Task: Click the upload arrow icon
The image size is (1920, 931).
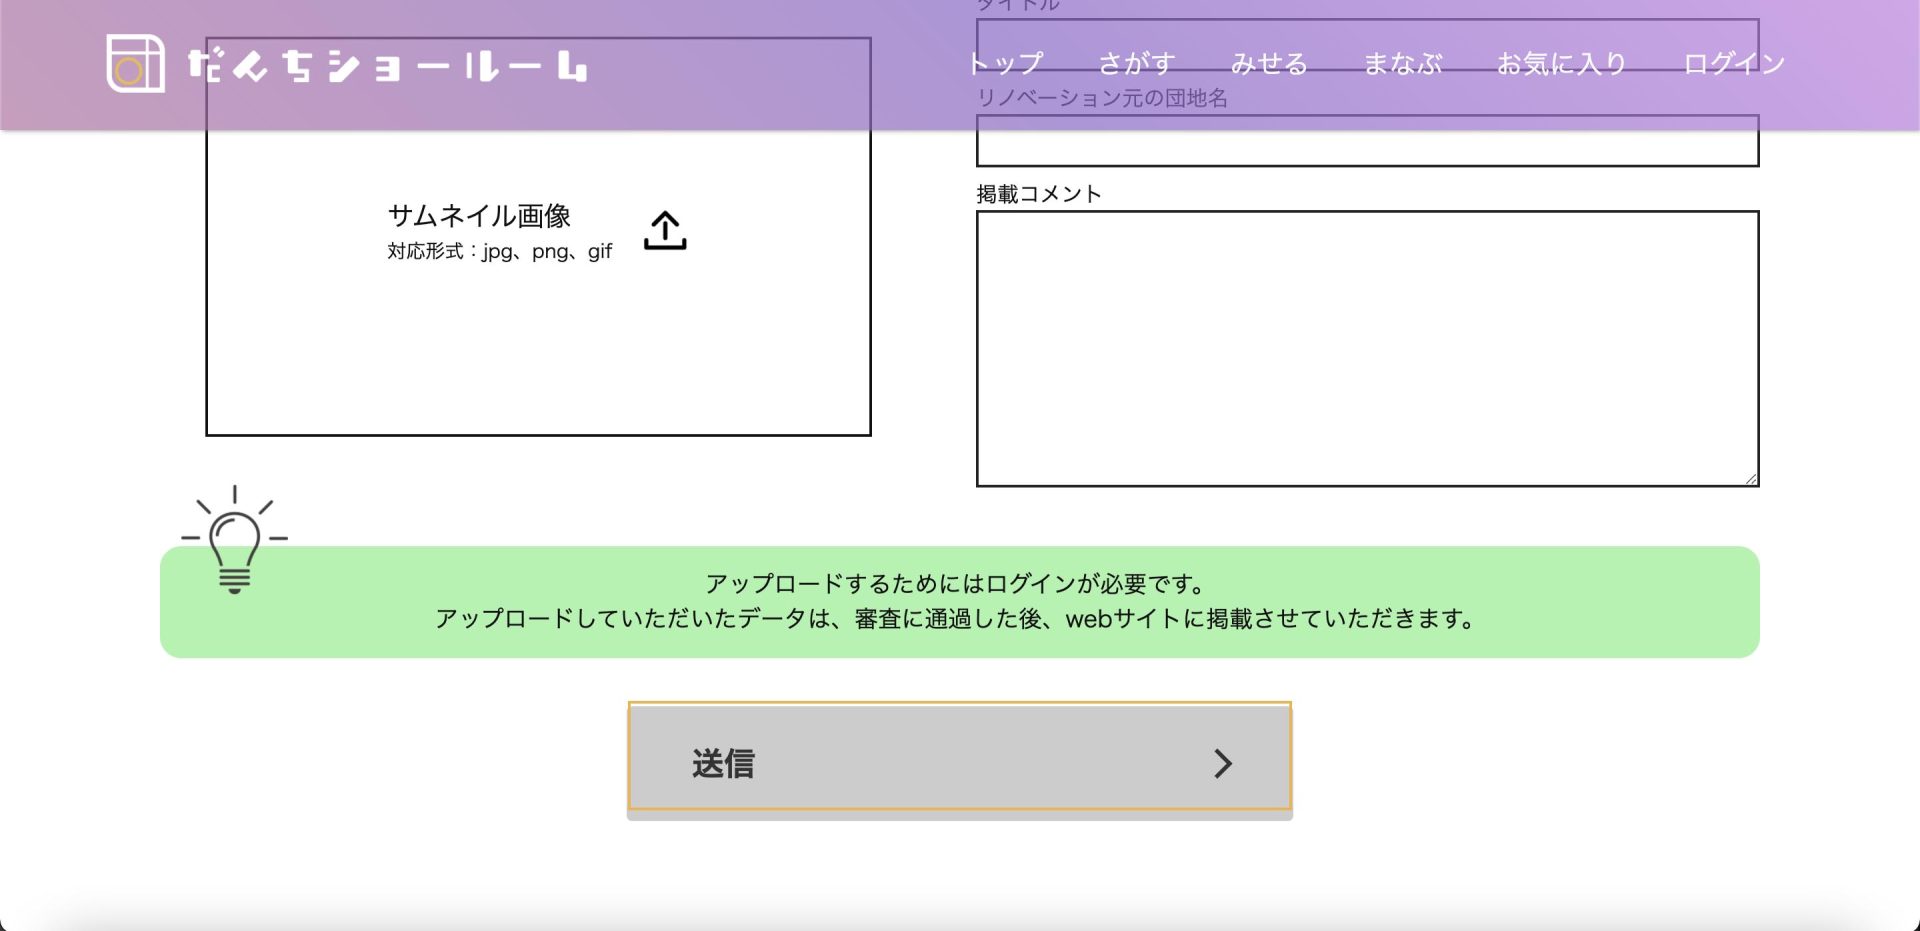Action: click(665, 230)
